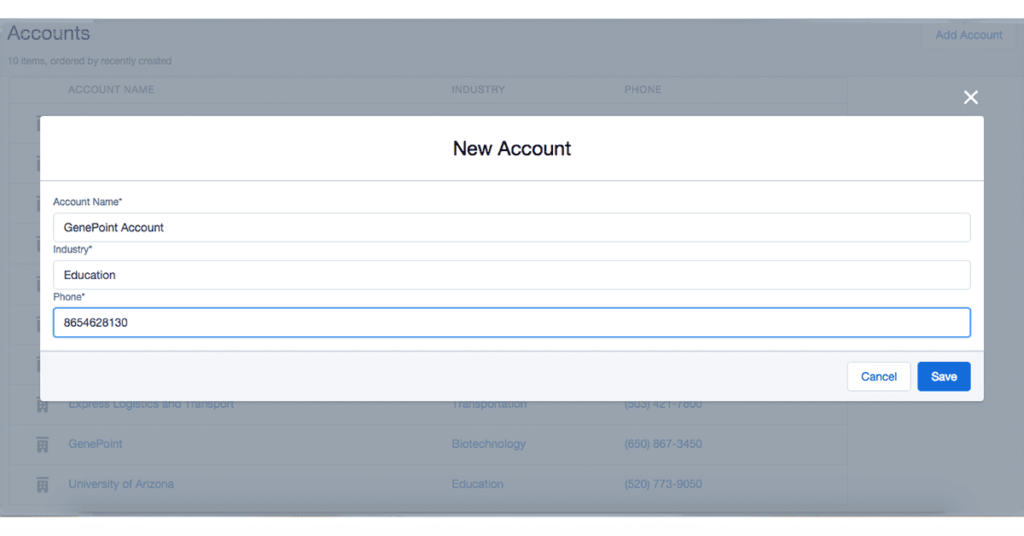Viewport: 1024px width, 536px height.
Task: Click the account icon beside University of Arizona
Action: point(42,485)
